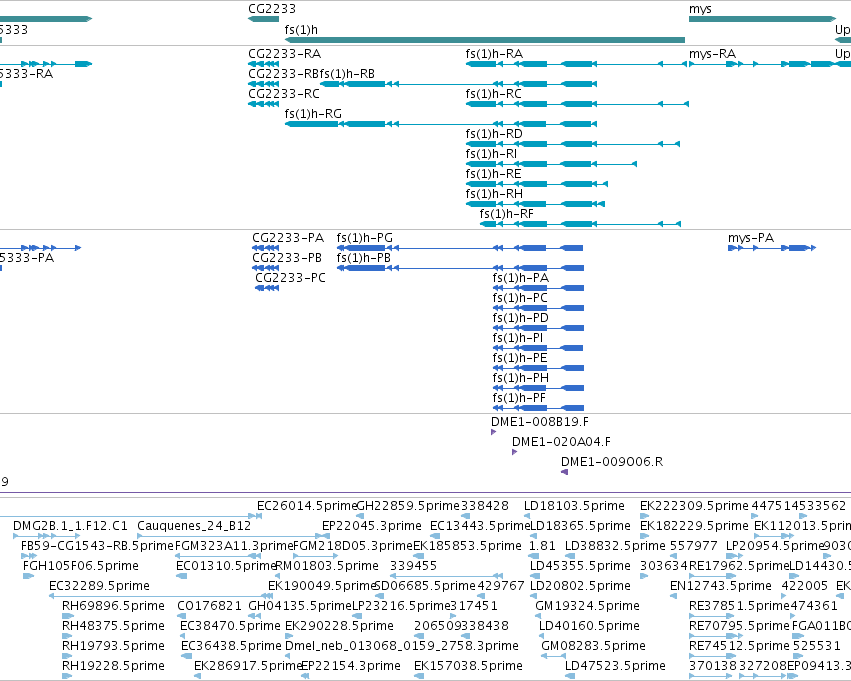This screenshot has width=851, height=681.
Task: Click the fs(1)h-RF transcript label
Action: click(507, 214)
